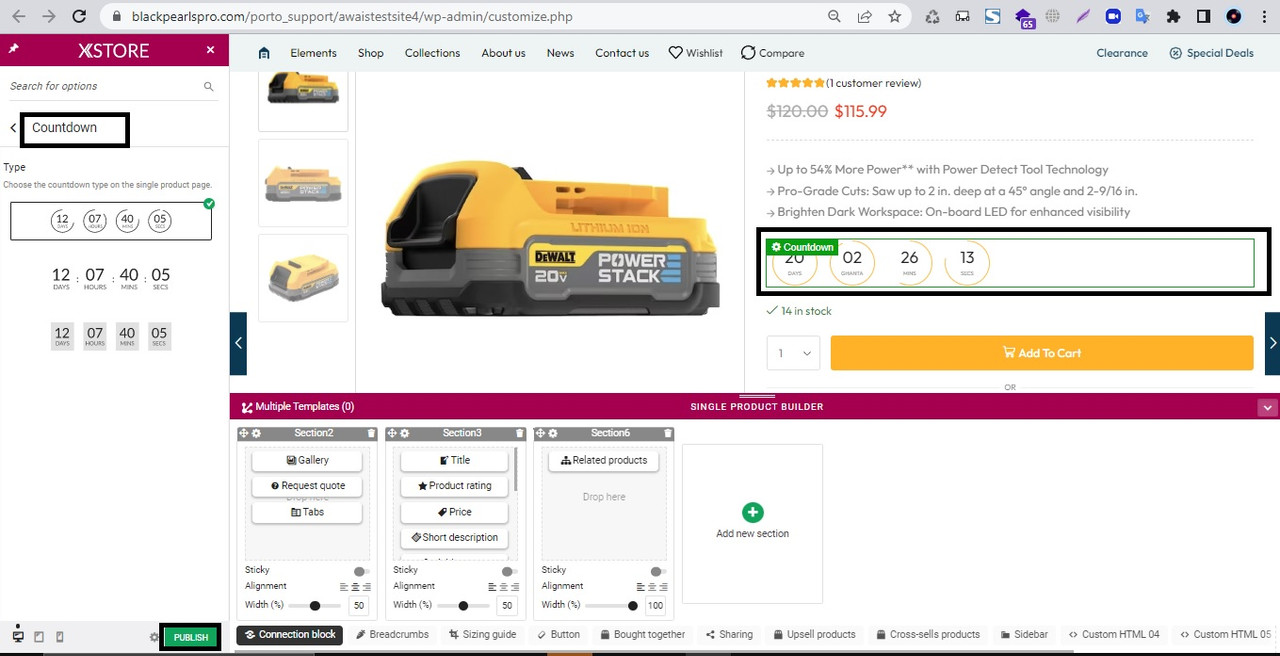This screenshot has height=656, width=1280.
Task: Open Clearance link
Action: [1122, 53]
